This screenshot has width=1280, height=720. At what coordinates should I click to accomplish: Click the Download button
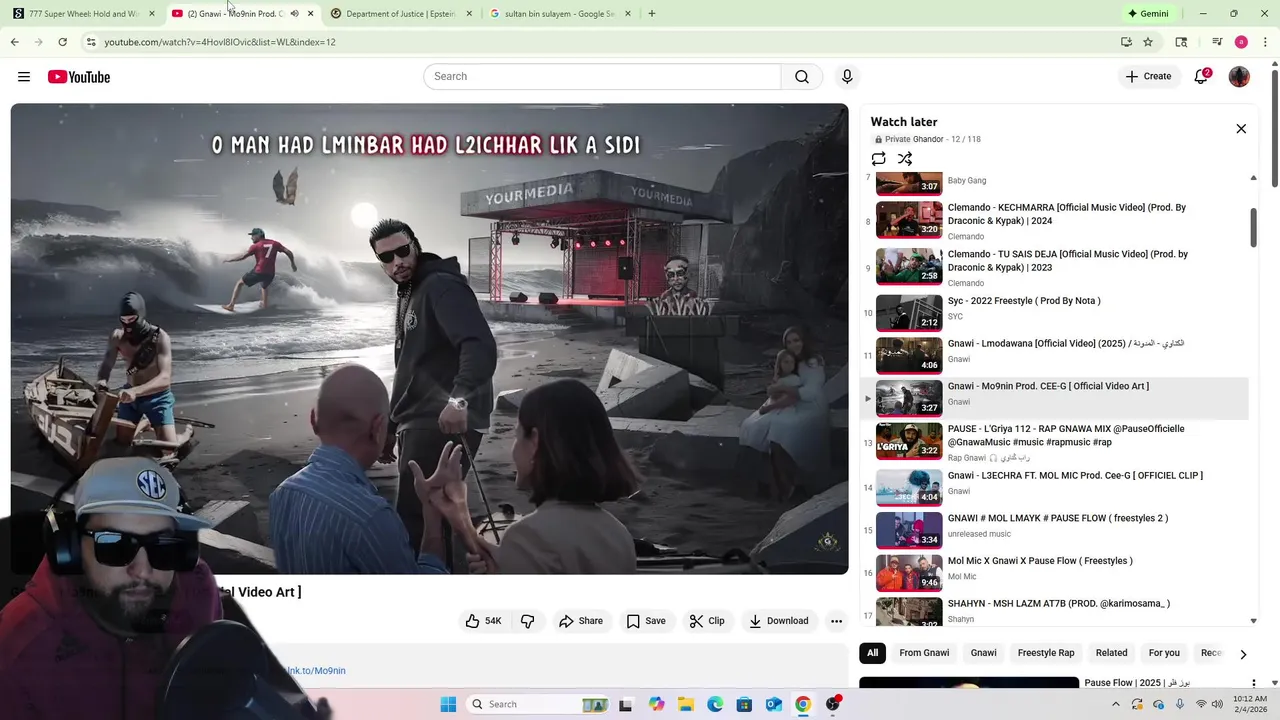(779, 621)
